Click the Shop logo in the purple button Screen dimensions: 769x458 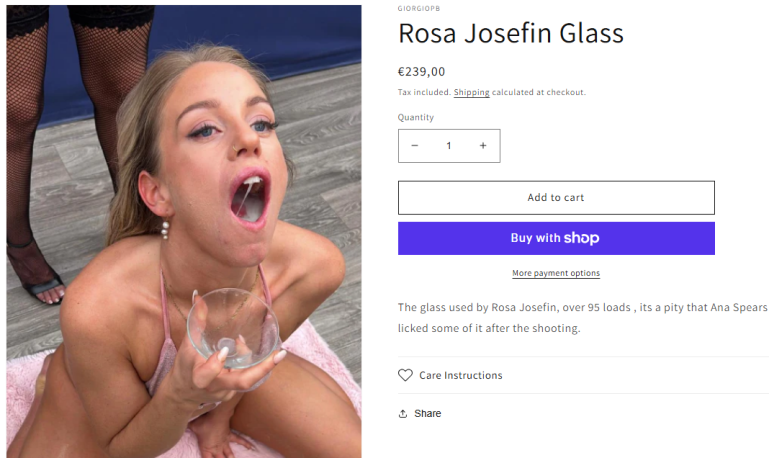(x=581, y=238)
